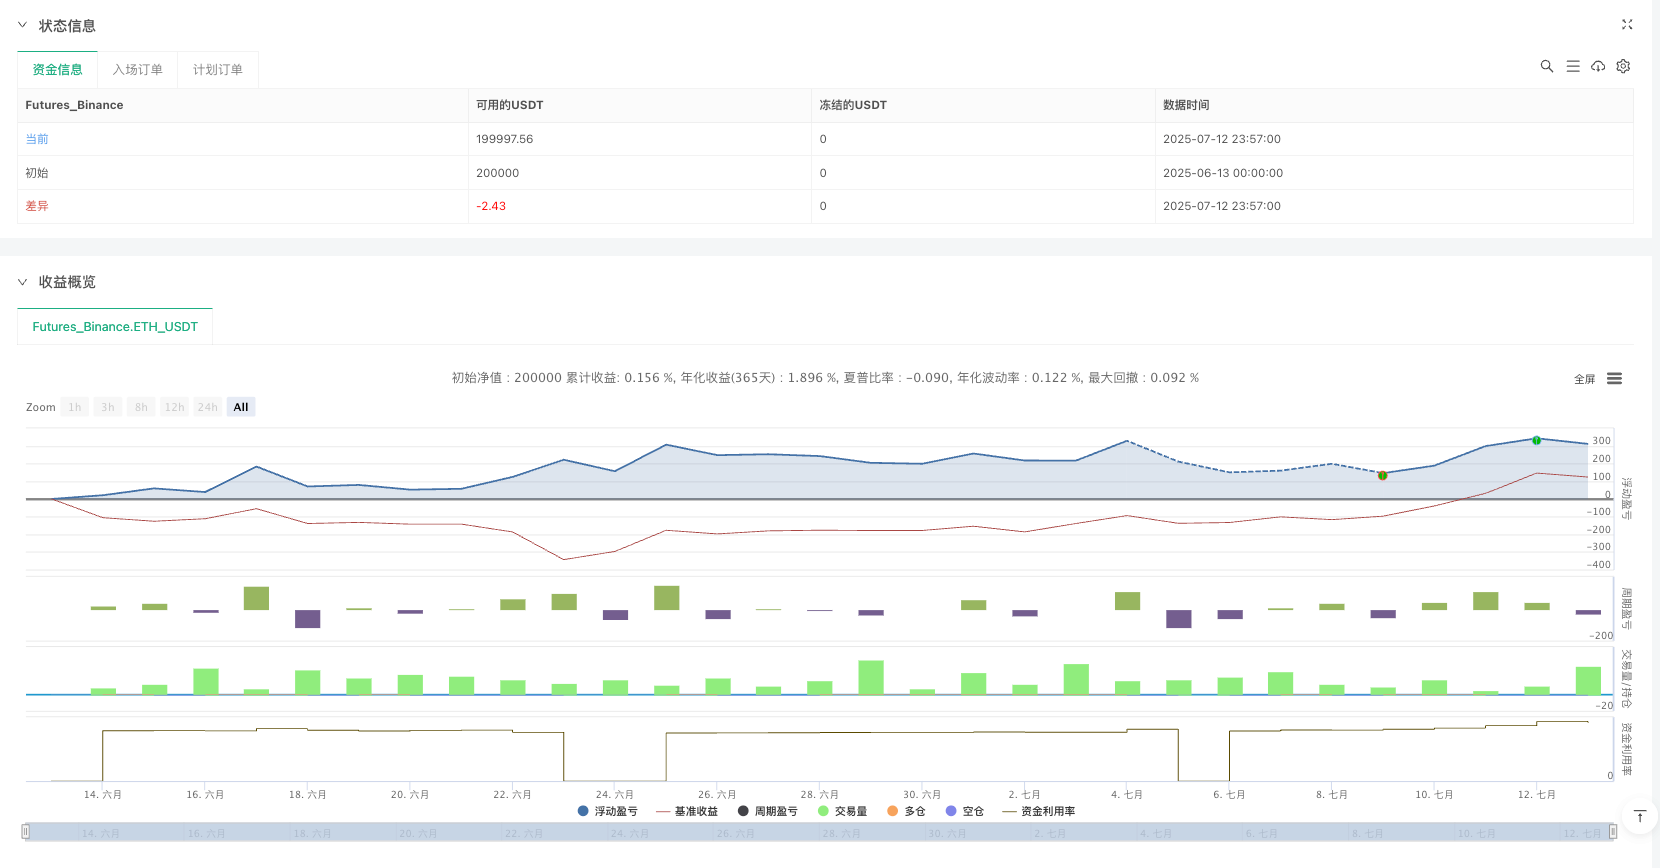The image size is (1660, 868).
Task: Click the scroll-to-top arrow button
Action: [x=1639, y=817]
